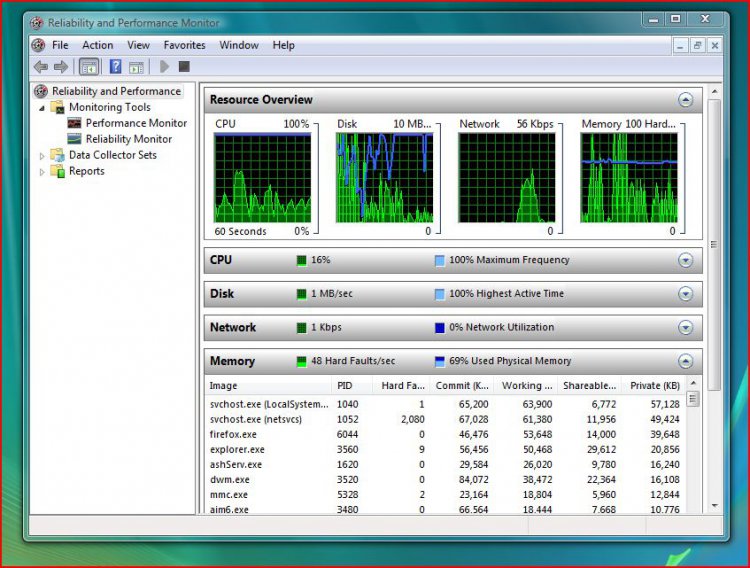750x568 pixels.
Task: Sort by the Shareable column header
Action: (x=589, y=386)
